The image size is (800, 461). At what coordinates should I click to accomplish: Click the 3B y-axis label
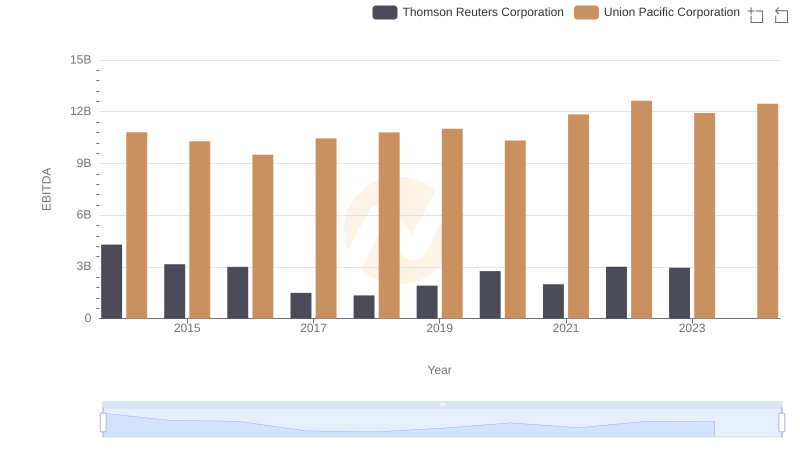click(84, 266)
